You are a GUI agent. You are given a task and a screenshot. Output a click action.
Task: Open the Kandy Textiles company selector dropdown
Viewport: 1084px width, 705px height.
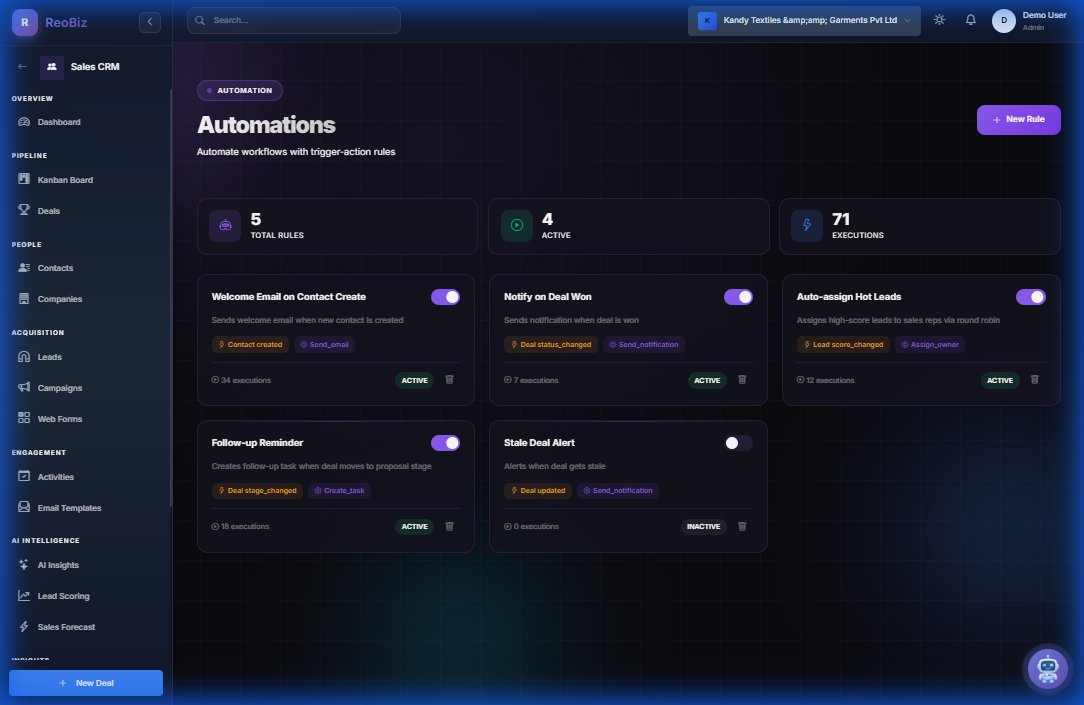click(x=801, y=20)
